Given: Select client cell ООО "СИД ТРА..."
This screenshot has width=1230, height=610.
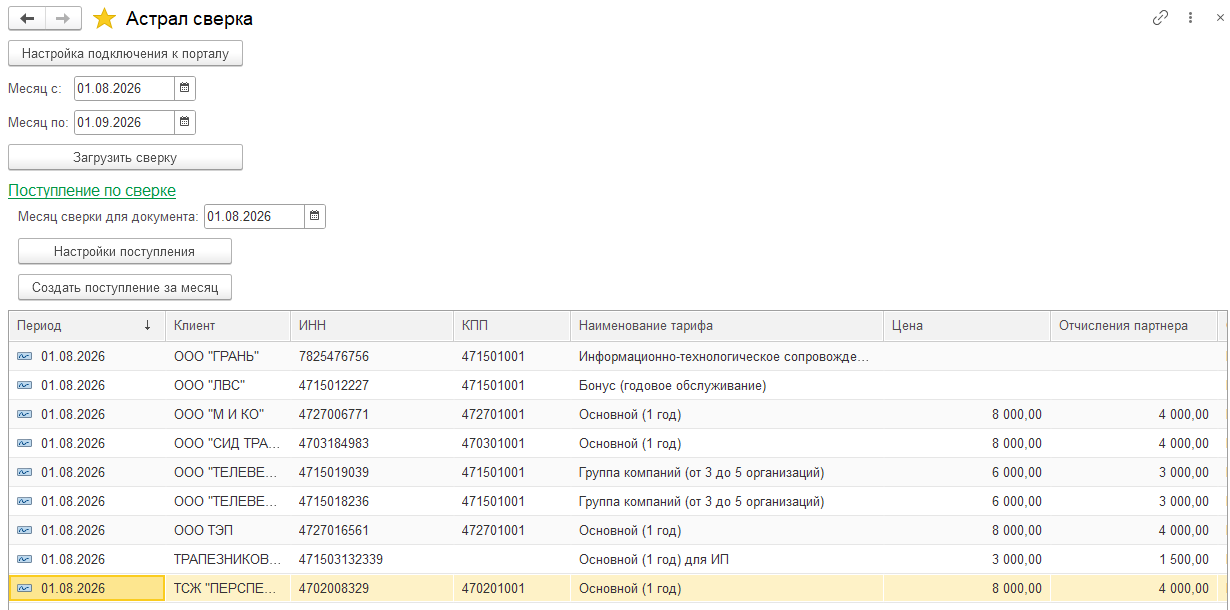Looking at the screenshot, I should 228,443.
